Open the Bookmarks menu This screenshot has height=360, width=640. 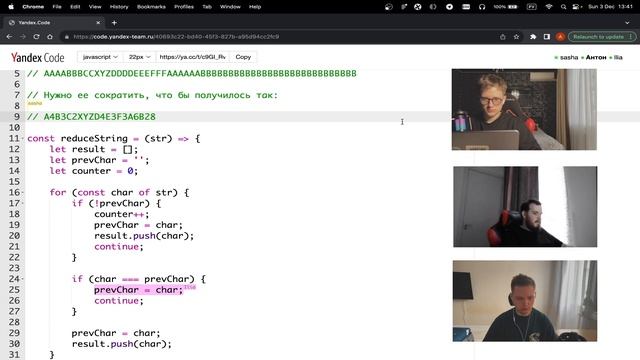pos(151,7)
